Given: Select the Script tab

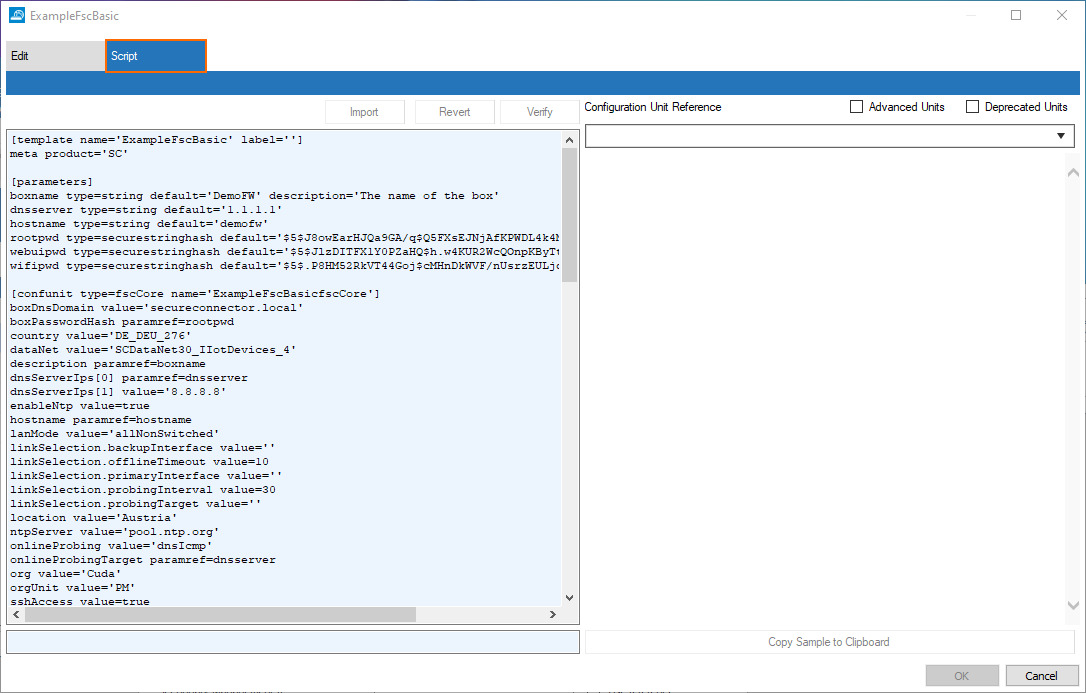Looking at the screenshot, I should tap(156, 56).
